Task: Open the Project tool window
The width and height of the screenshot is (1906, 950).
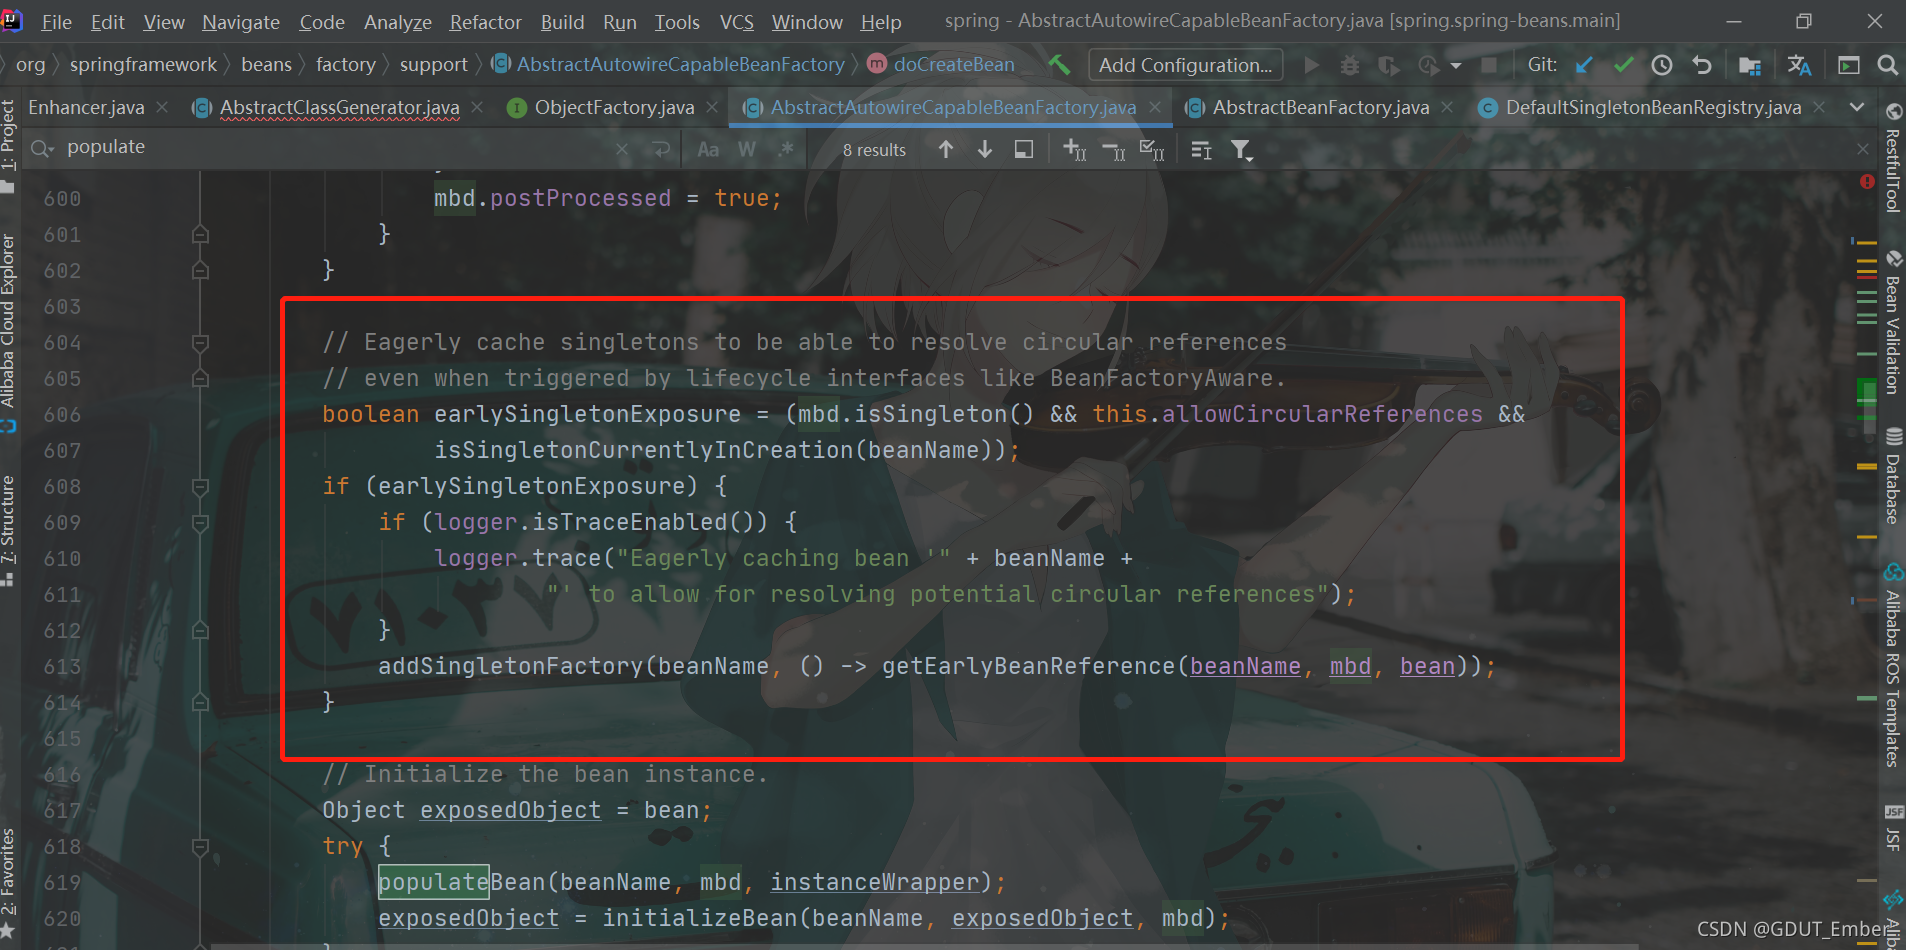Action: (9, 145)
